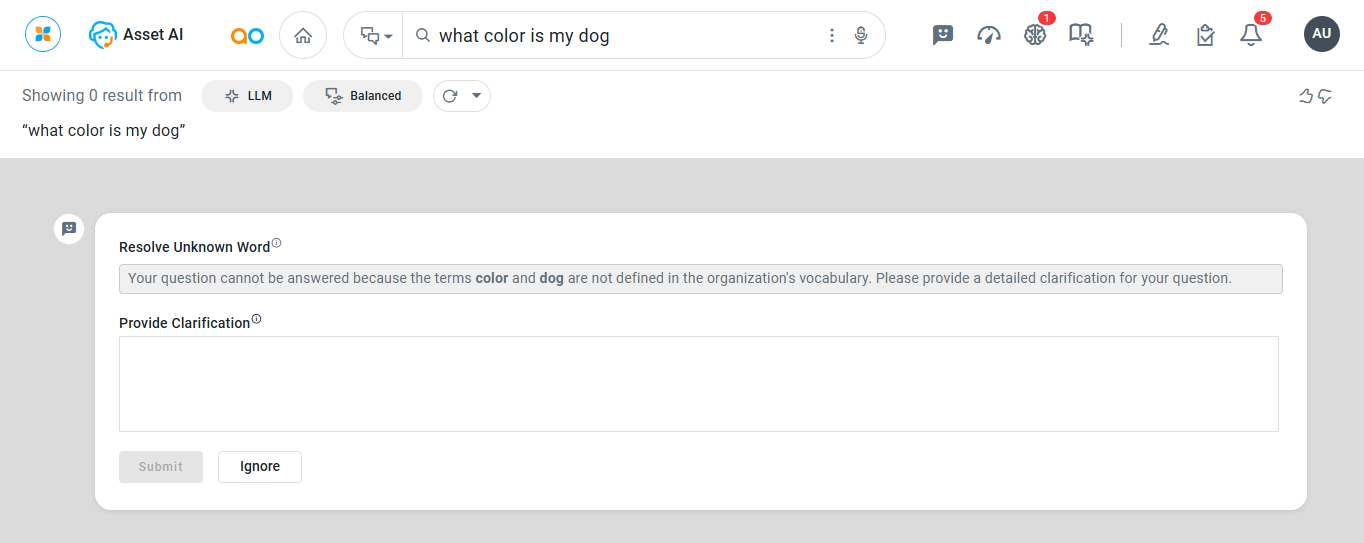Click the pen signature icon
The image size is (1364, 543).
1159,35
